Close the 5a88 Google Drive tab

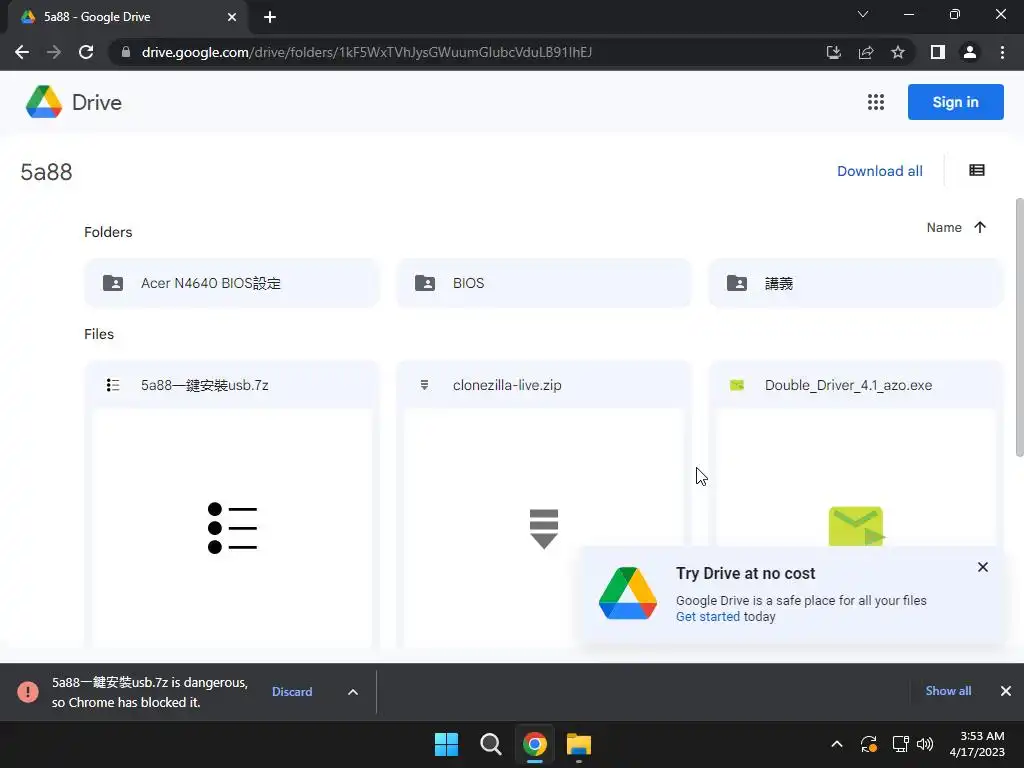coord(232,17)
